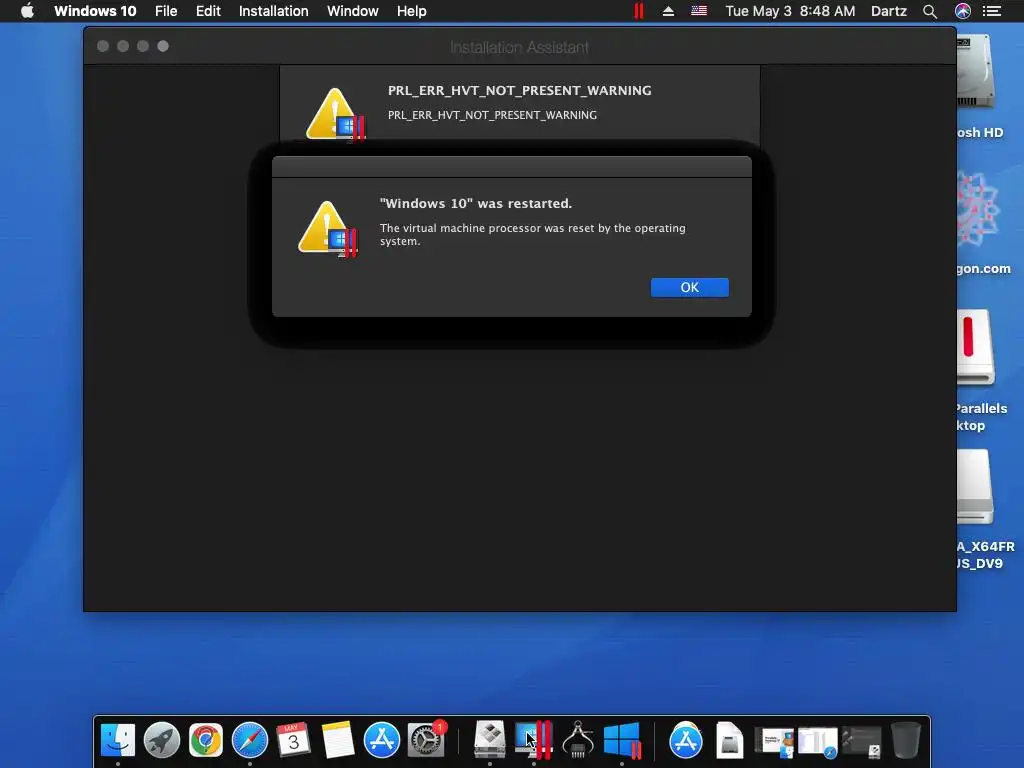Open the Edit menu
This screenshot has width=1024, height=768.
point(208,11)
